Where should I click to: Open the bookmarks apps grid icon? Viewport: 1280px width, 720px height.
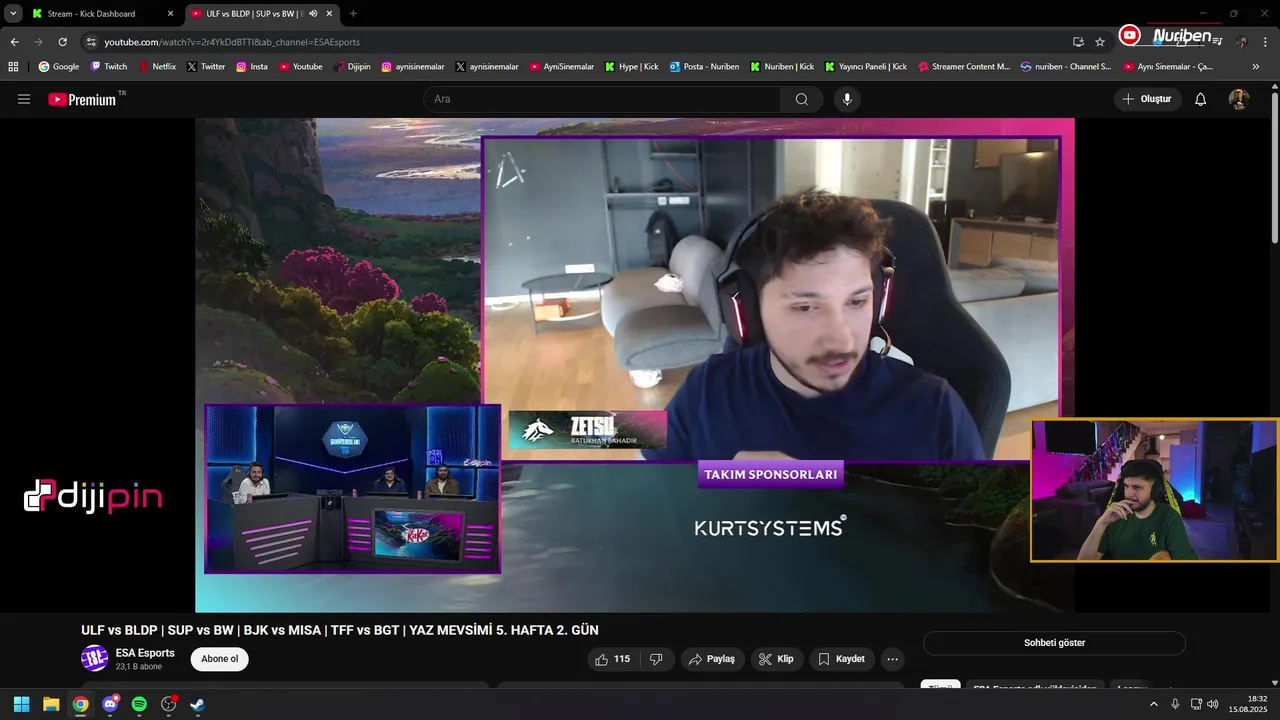[13, 67]
